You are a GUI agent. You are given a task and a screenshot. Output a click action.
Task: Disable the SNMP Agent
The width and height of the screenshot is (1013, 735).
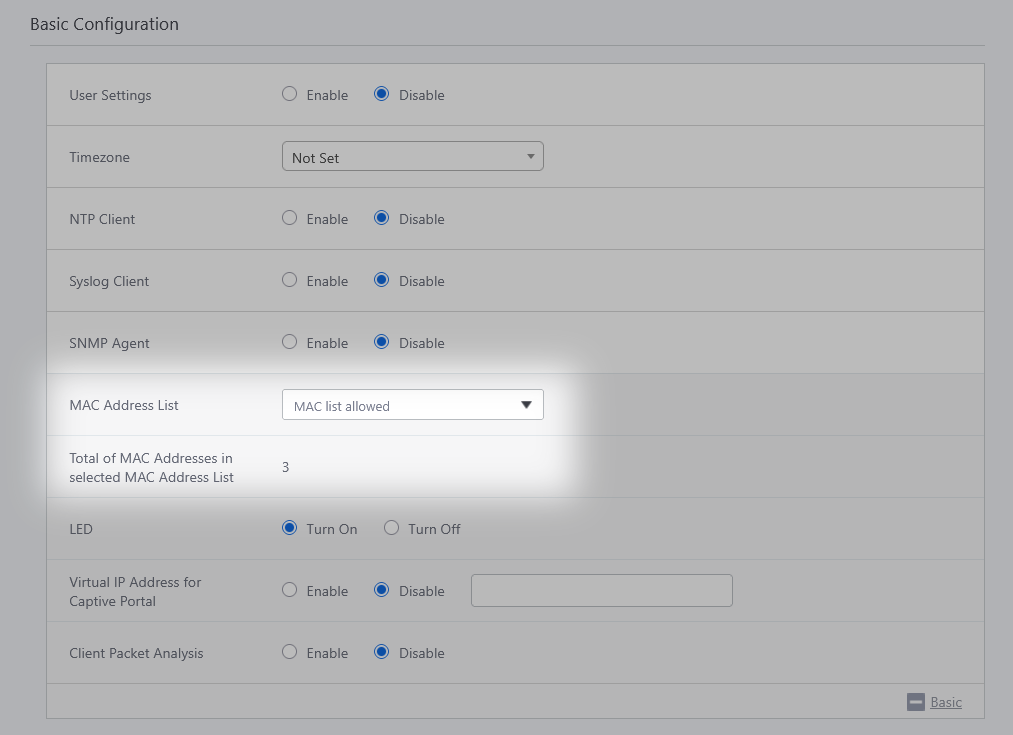coord(381,342)
